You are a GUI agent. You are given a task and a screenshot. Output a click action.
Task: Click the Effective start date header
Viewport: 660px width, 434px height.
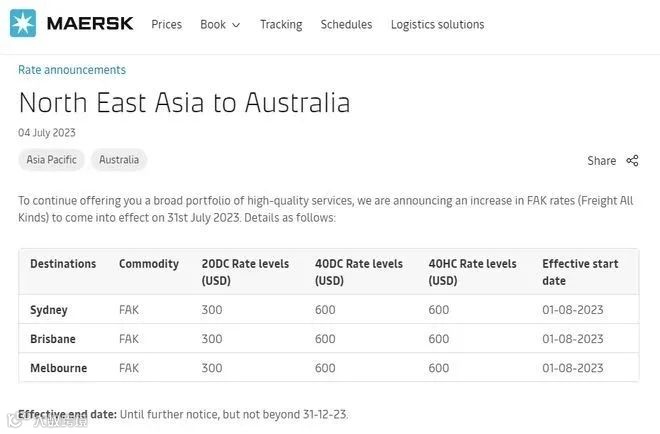pyautogui.click(x=580, y=272)
